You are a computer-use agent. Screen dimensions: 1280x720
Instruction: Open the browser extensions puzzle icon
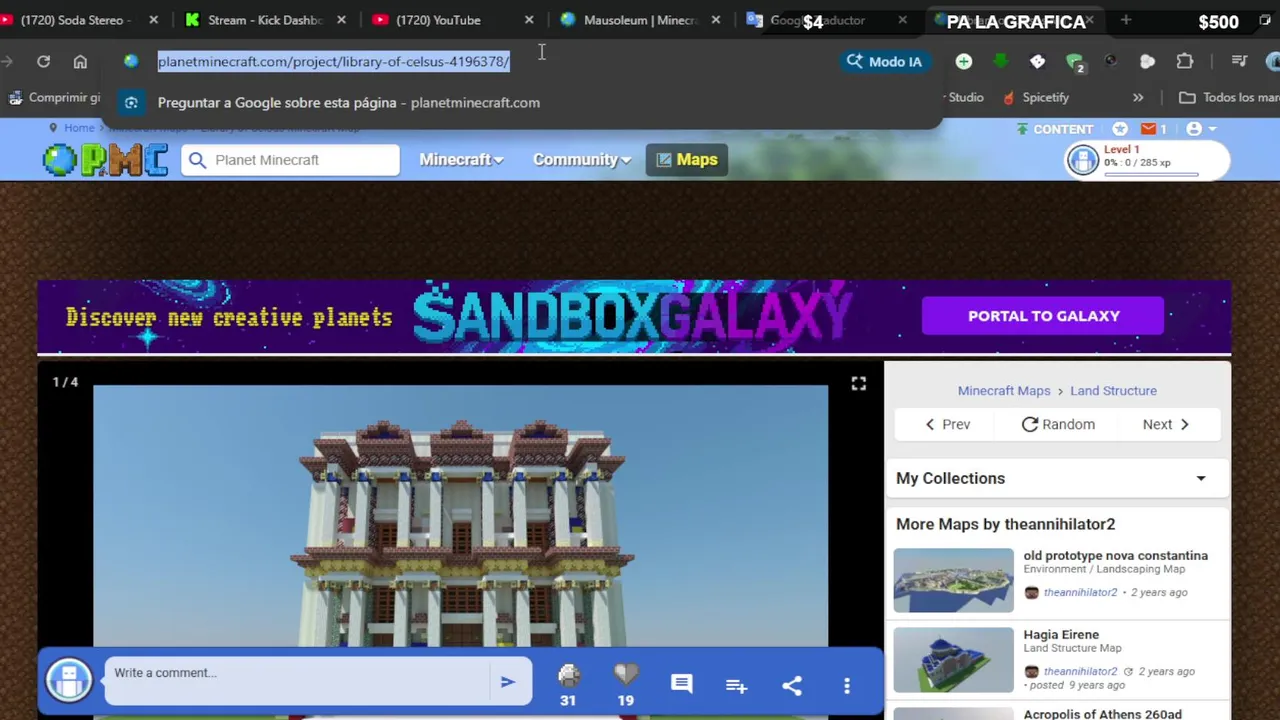coord(1185,61)
